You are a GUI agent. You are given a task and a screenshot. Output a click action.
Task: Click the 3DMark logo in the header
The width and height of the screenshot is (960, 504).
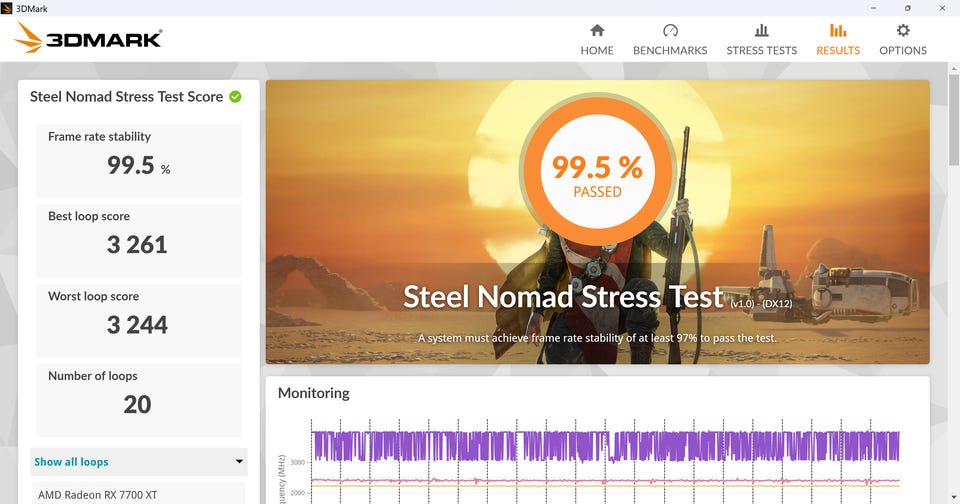[88, 38]
